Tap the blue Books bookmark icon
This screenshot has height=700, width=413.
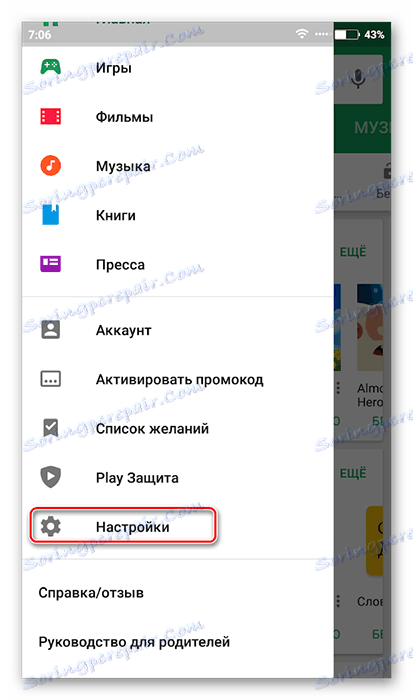(50, 215)
